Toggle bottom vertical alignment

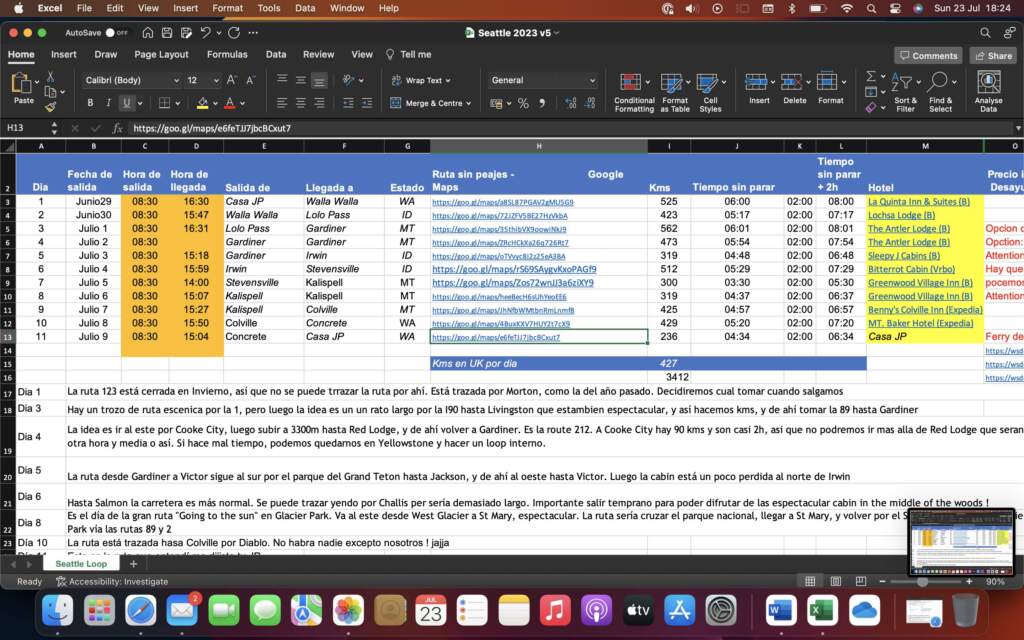(x=319, y=80)
